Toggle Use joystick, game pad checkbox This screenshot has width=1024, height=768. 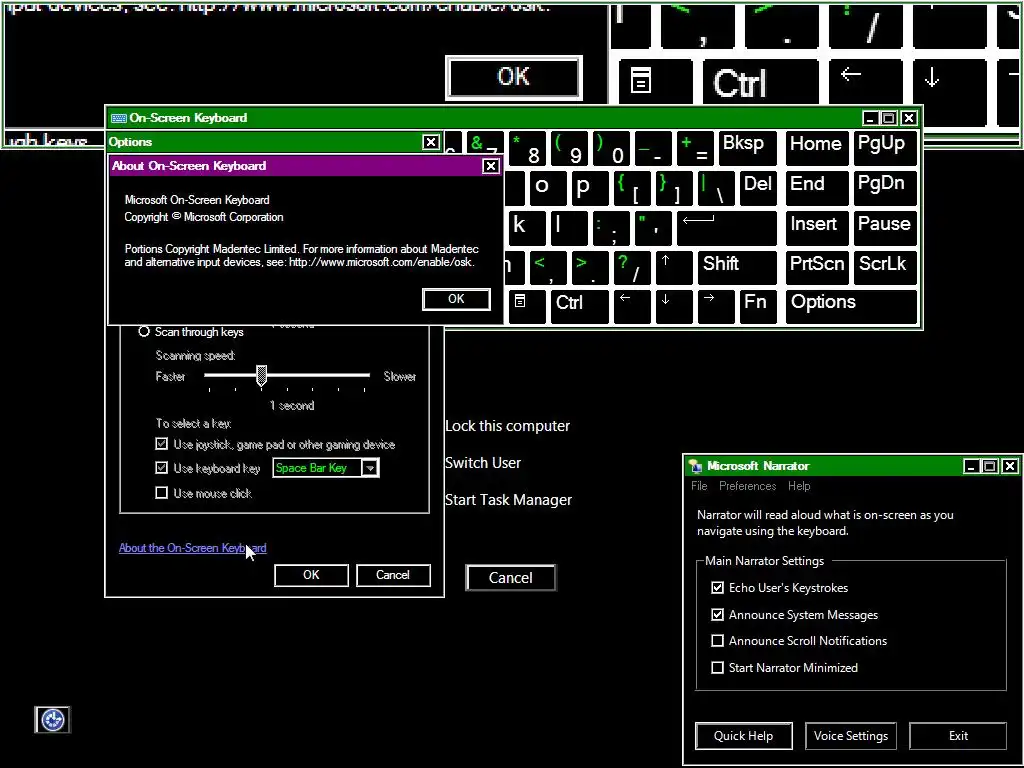pos(161,444)
